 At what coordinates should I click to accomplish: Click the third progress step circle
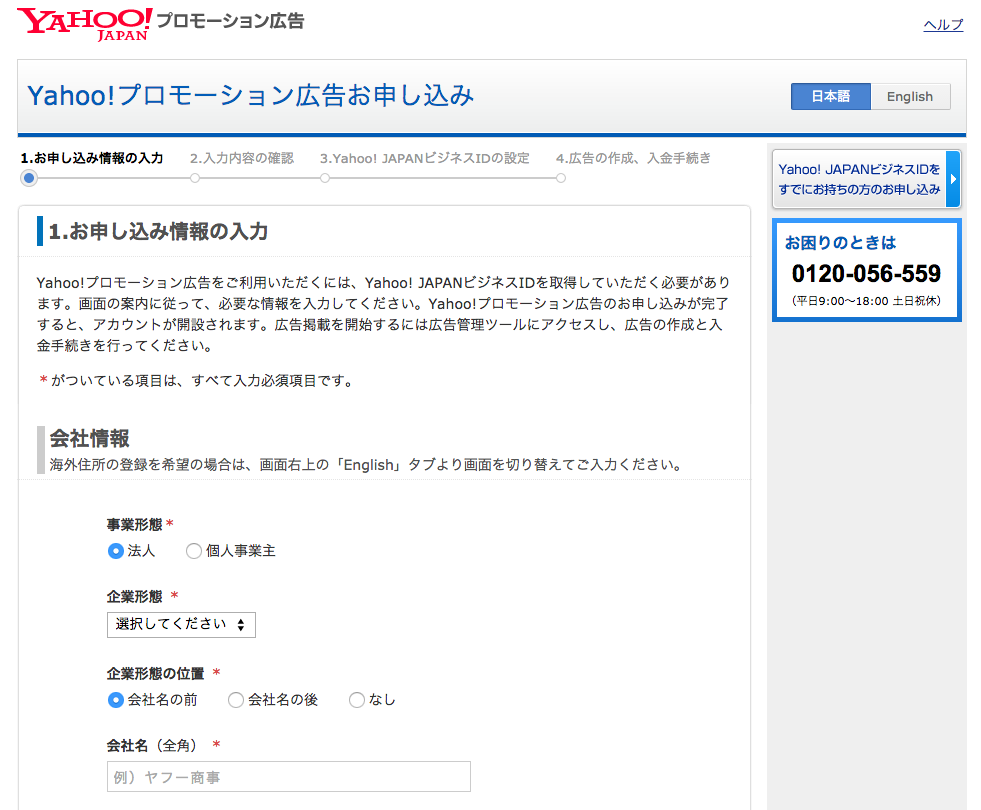pyautogui.click(x=325, y=178)
